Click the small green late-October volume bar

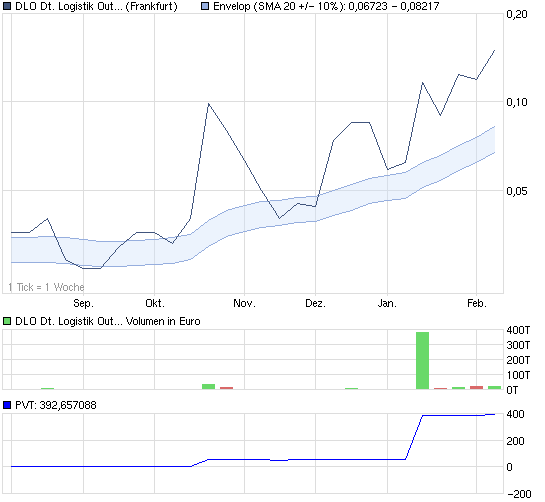[x=209, y=387]
